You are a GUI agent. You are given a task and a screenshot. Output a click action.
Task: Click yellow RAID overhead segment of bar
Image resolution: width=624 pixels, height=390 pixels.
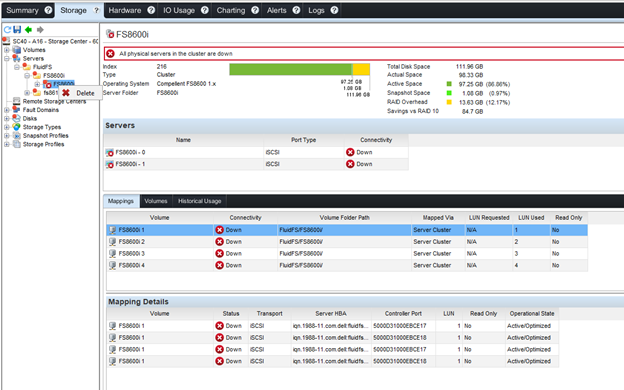pos(361,69)
